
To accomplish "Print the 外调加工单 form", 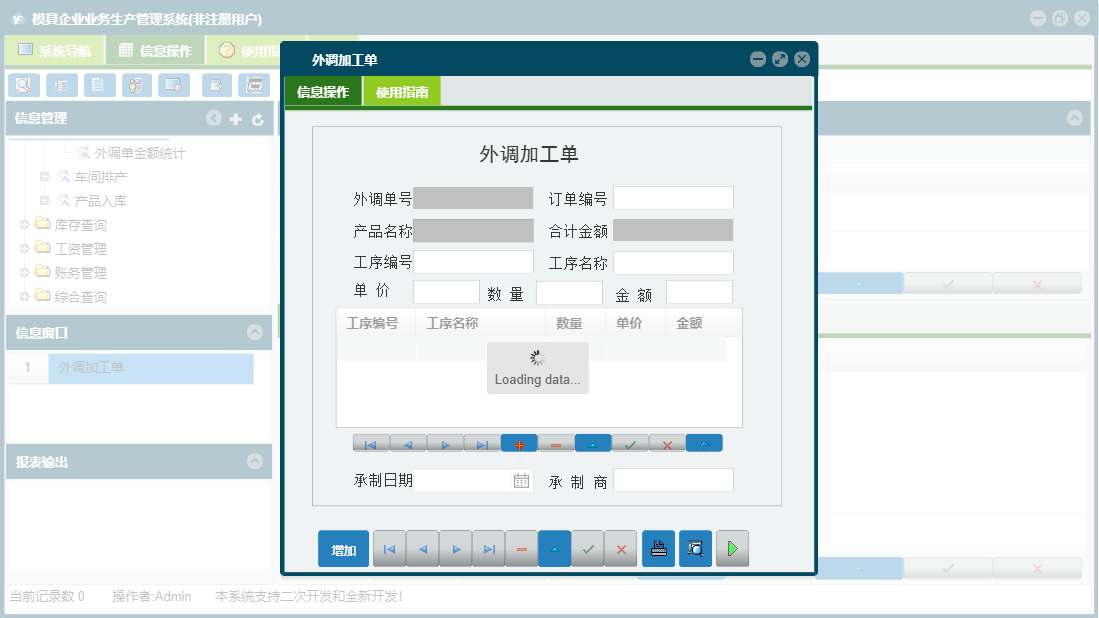I will coord(659,549).
